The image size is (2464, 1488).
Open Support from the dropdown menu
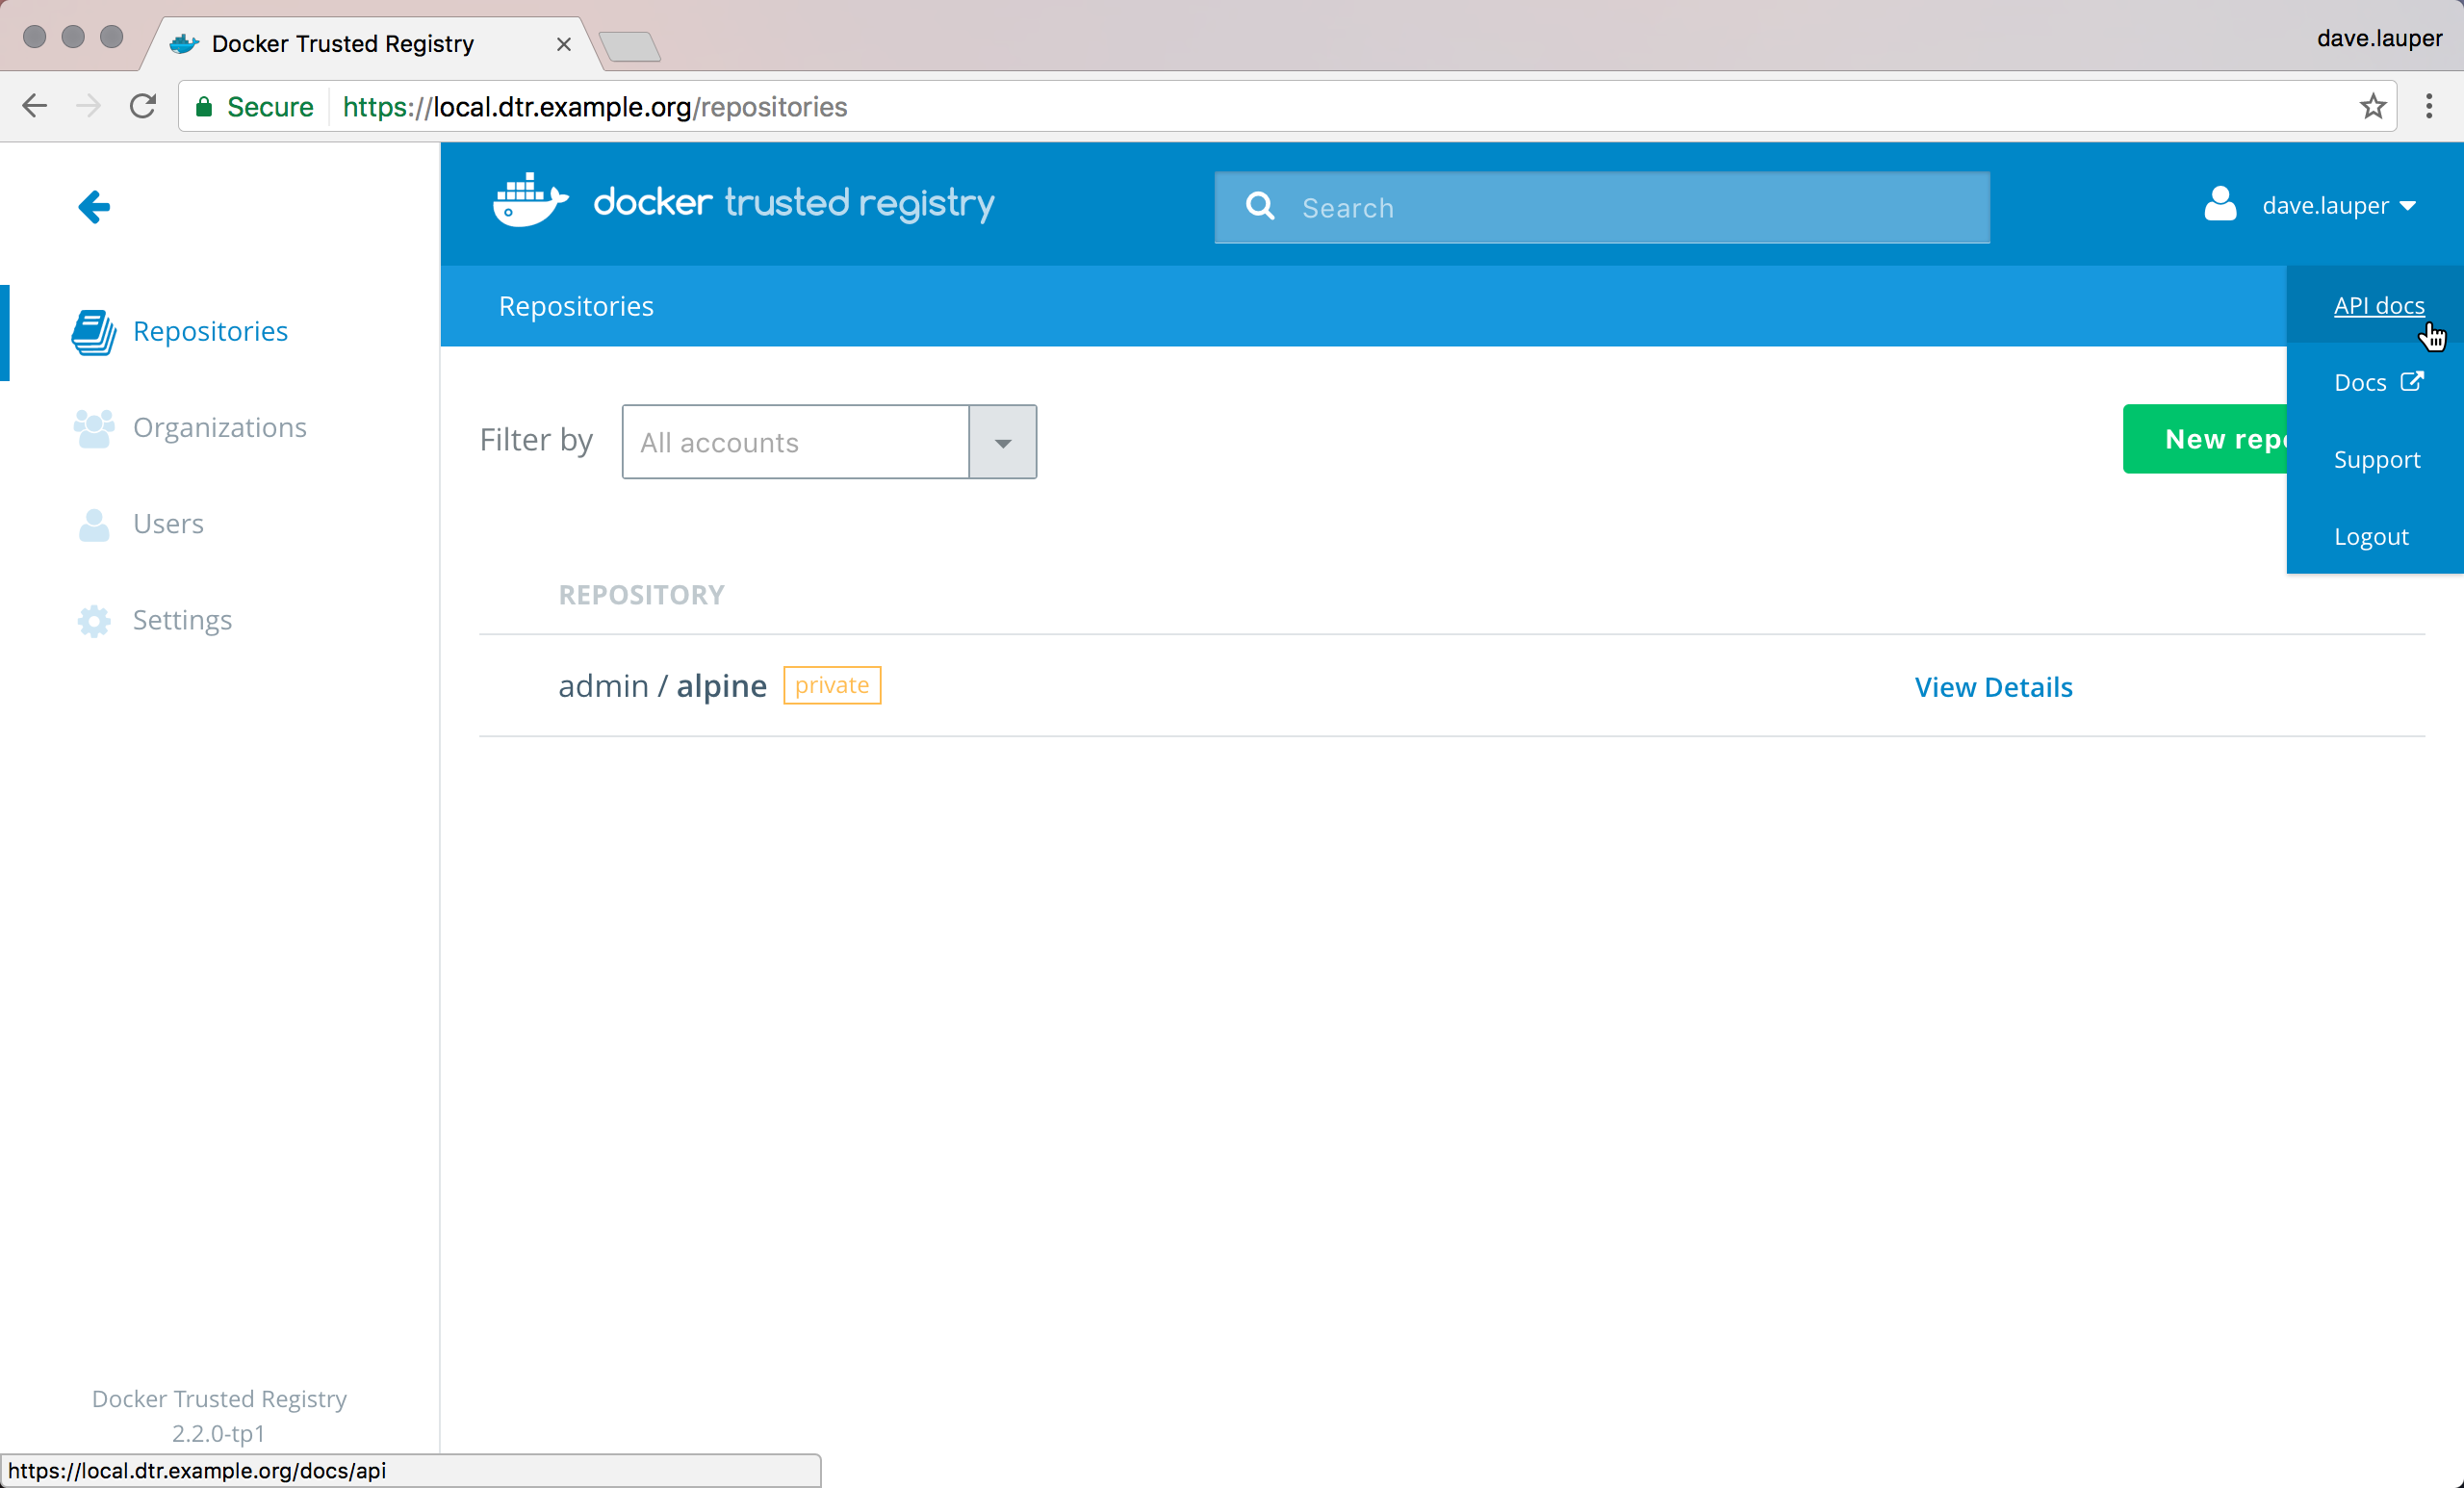coord(2376,460)
